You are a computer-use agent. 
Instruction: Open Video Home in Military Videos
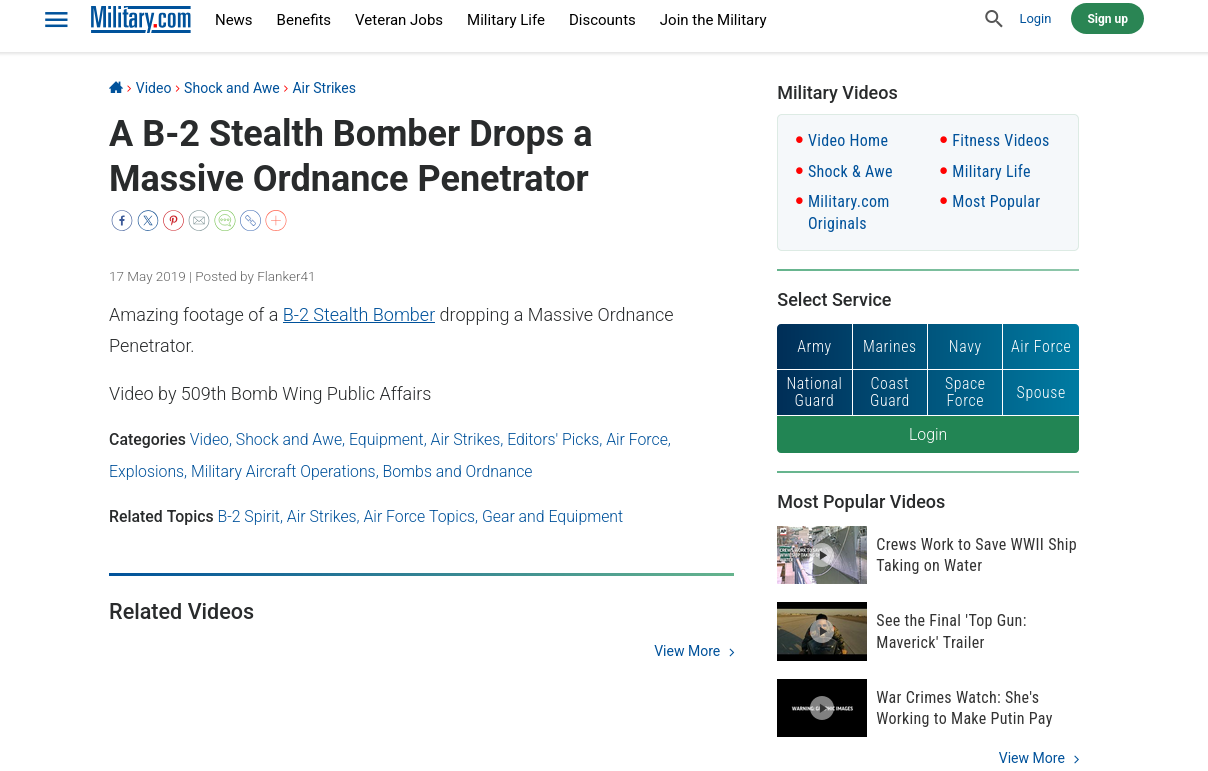coord(848,141)
